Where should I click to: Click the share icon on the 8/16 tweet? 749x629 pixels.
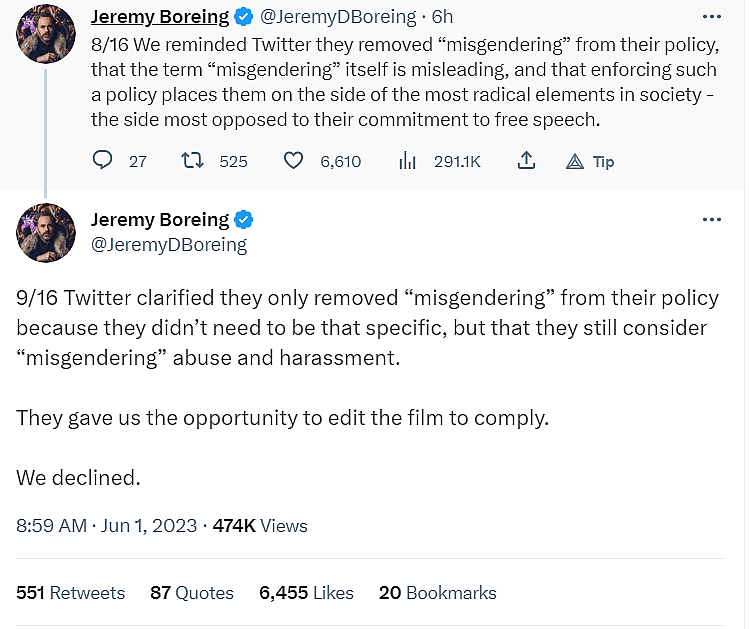pyautogui.click(x=526, y=161)
